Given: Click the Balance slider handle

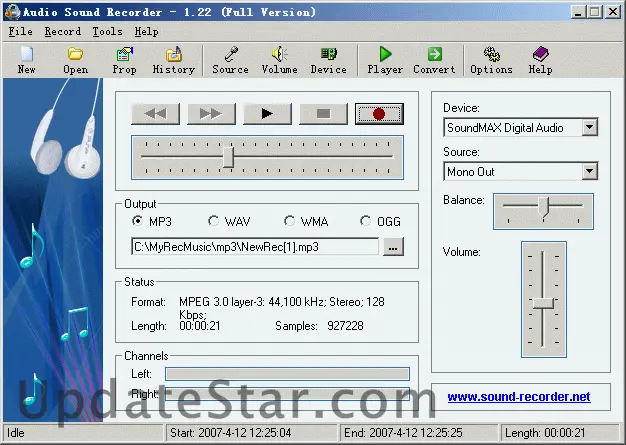Looking at the screenshot, I should point(544,207).
